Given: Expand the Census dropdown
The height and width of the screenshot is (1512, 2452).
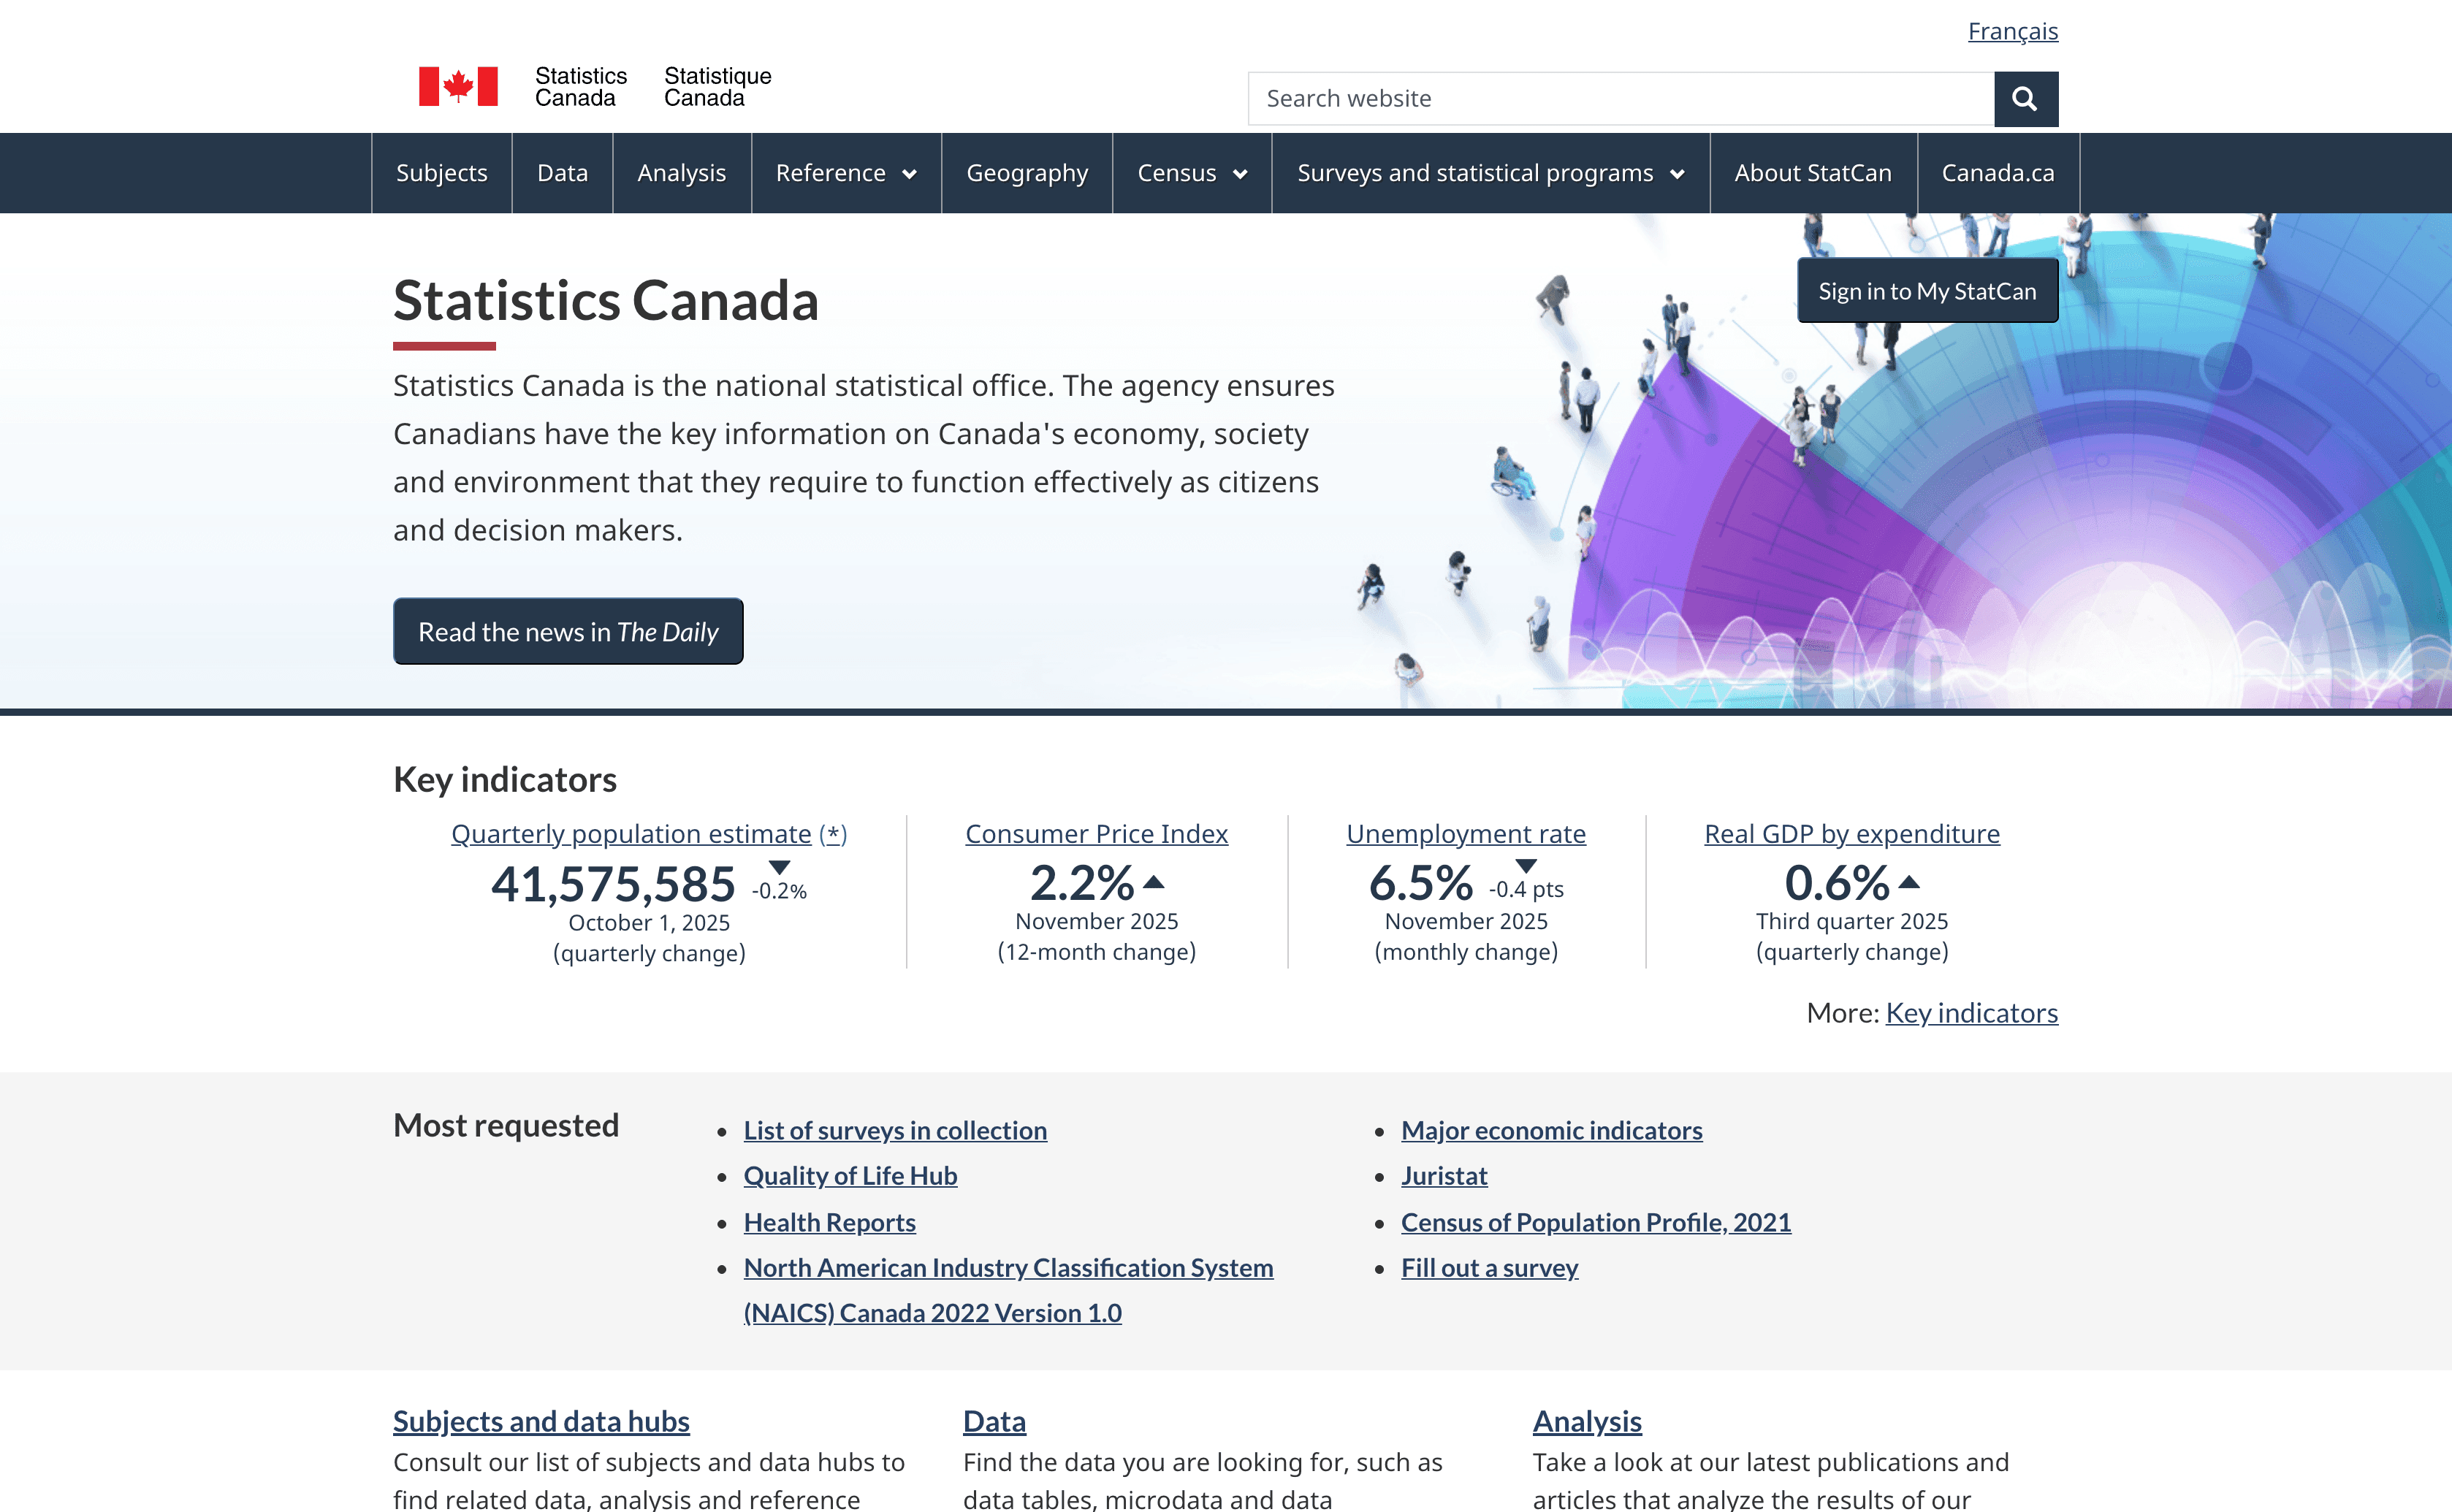Looking at the screenshot, I should [1190, 173].
